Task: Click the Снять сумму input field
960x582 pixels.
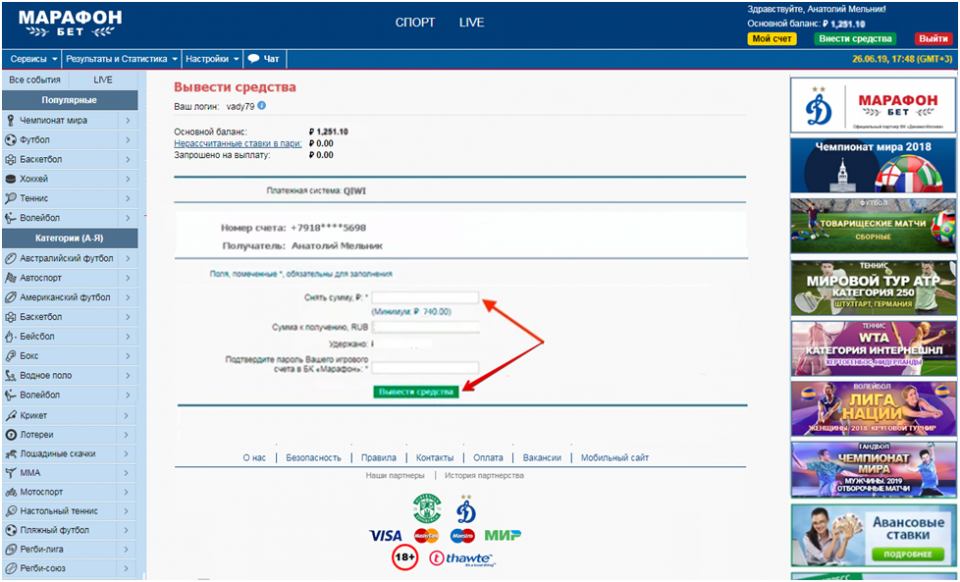Action: pos(425,297)
